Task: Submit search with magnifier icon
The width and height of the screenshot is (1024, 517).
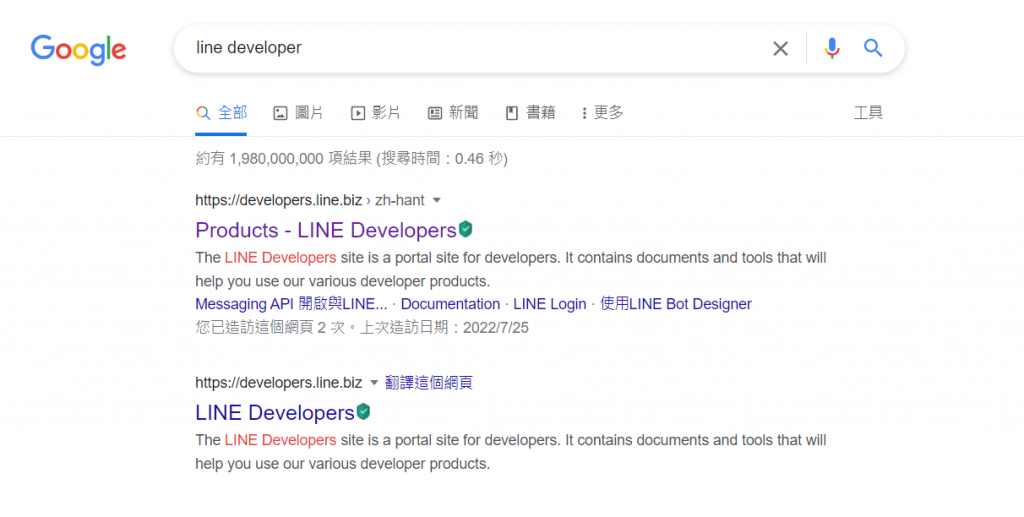Action: click(873, 48)
